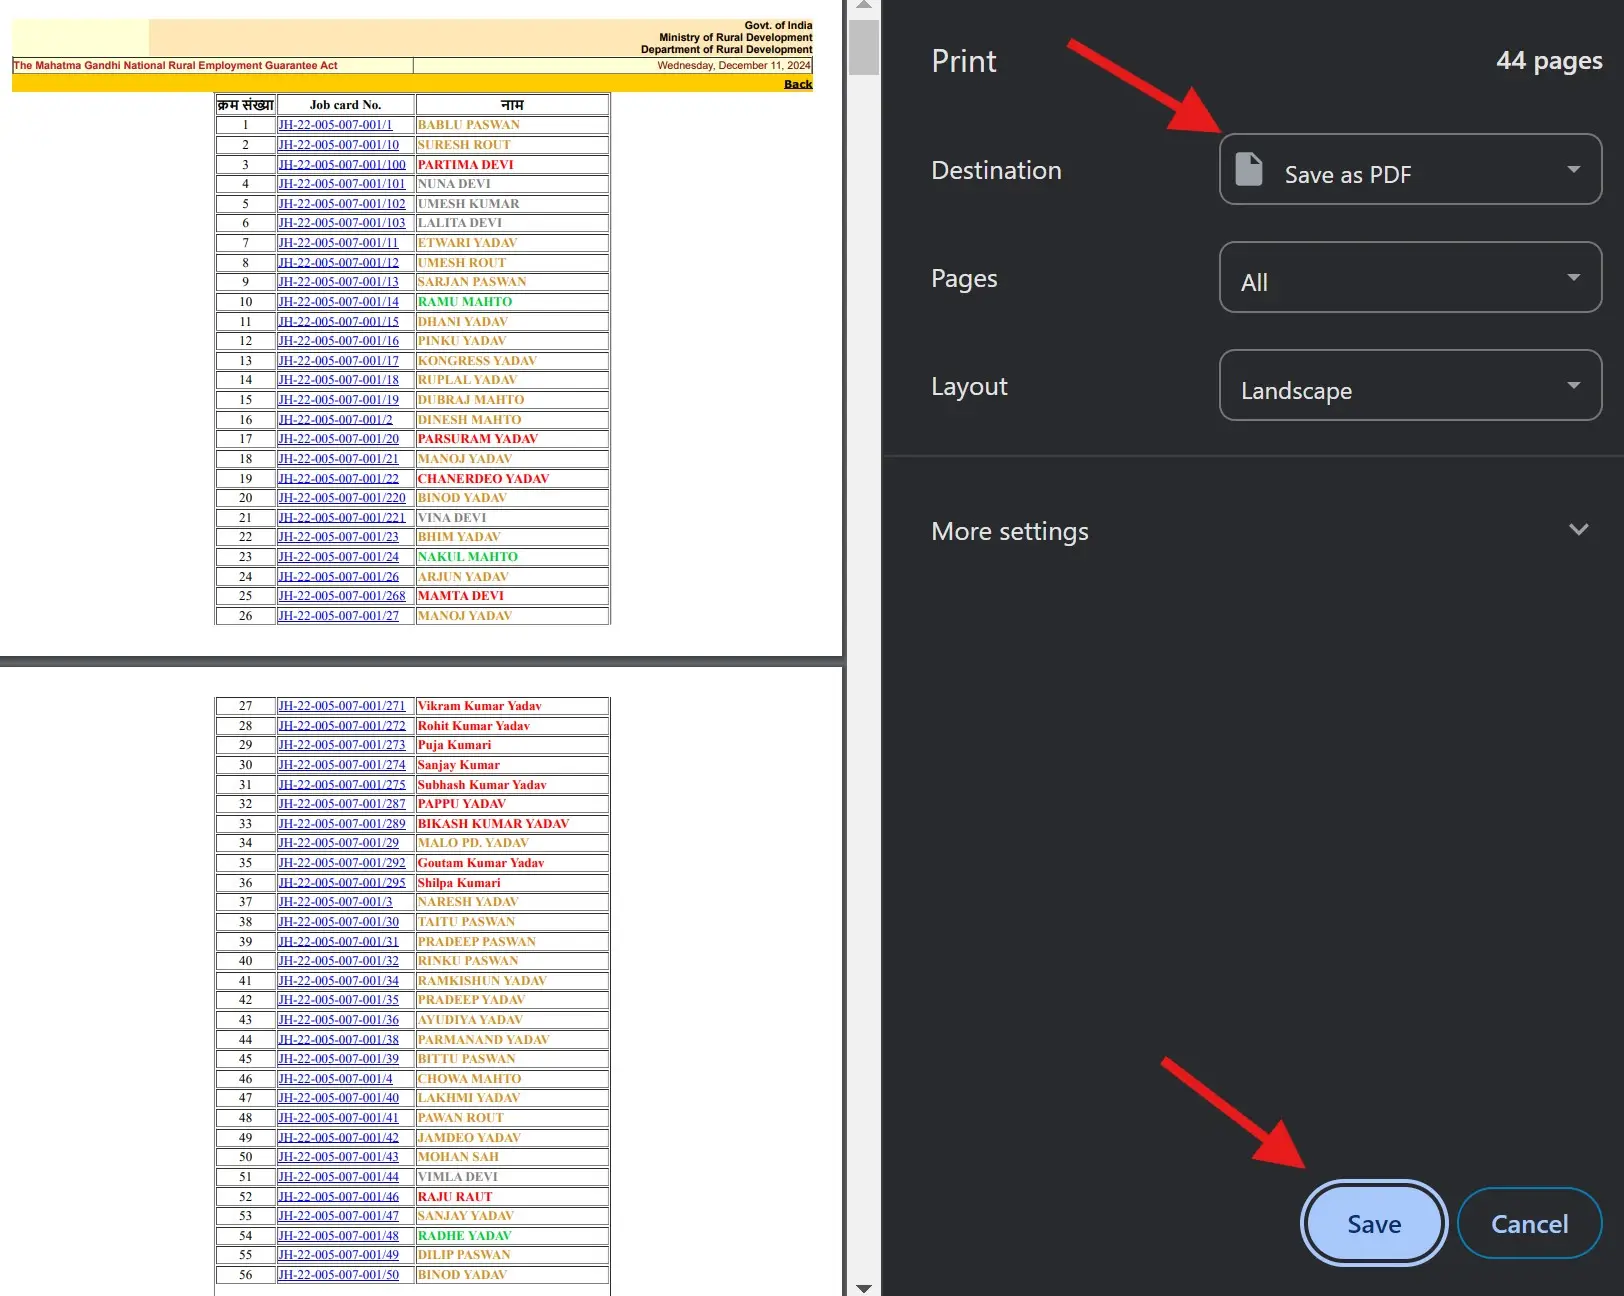Click the name Sanjay Kumar
The height and width of the screenshot is (1296, 1624).
(459, 765)
